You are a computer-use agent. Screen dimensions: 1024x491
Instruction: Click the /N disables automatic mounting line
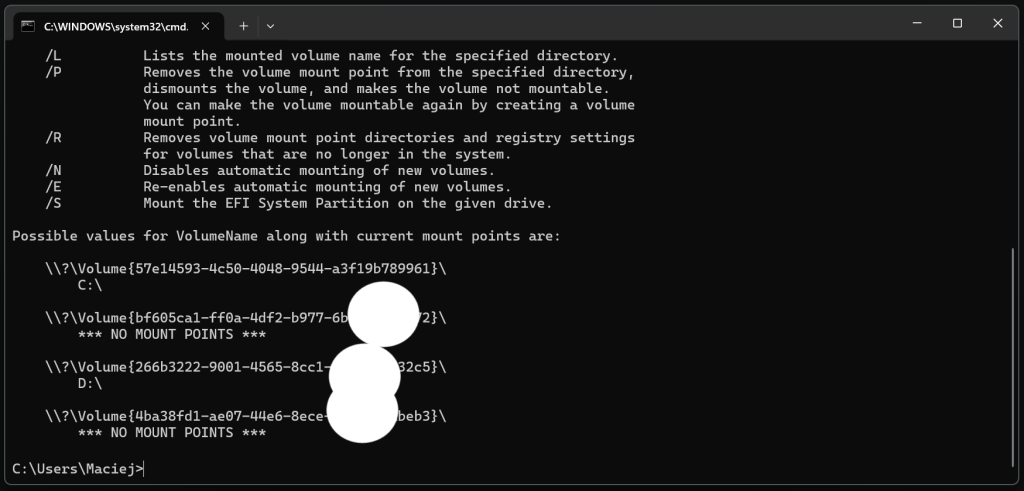click(x=270, y=170)
